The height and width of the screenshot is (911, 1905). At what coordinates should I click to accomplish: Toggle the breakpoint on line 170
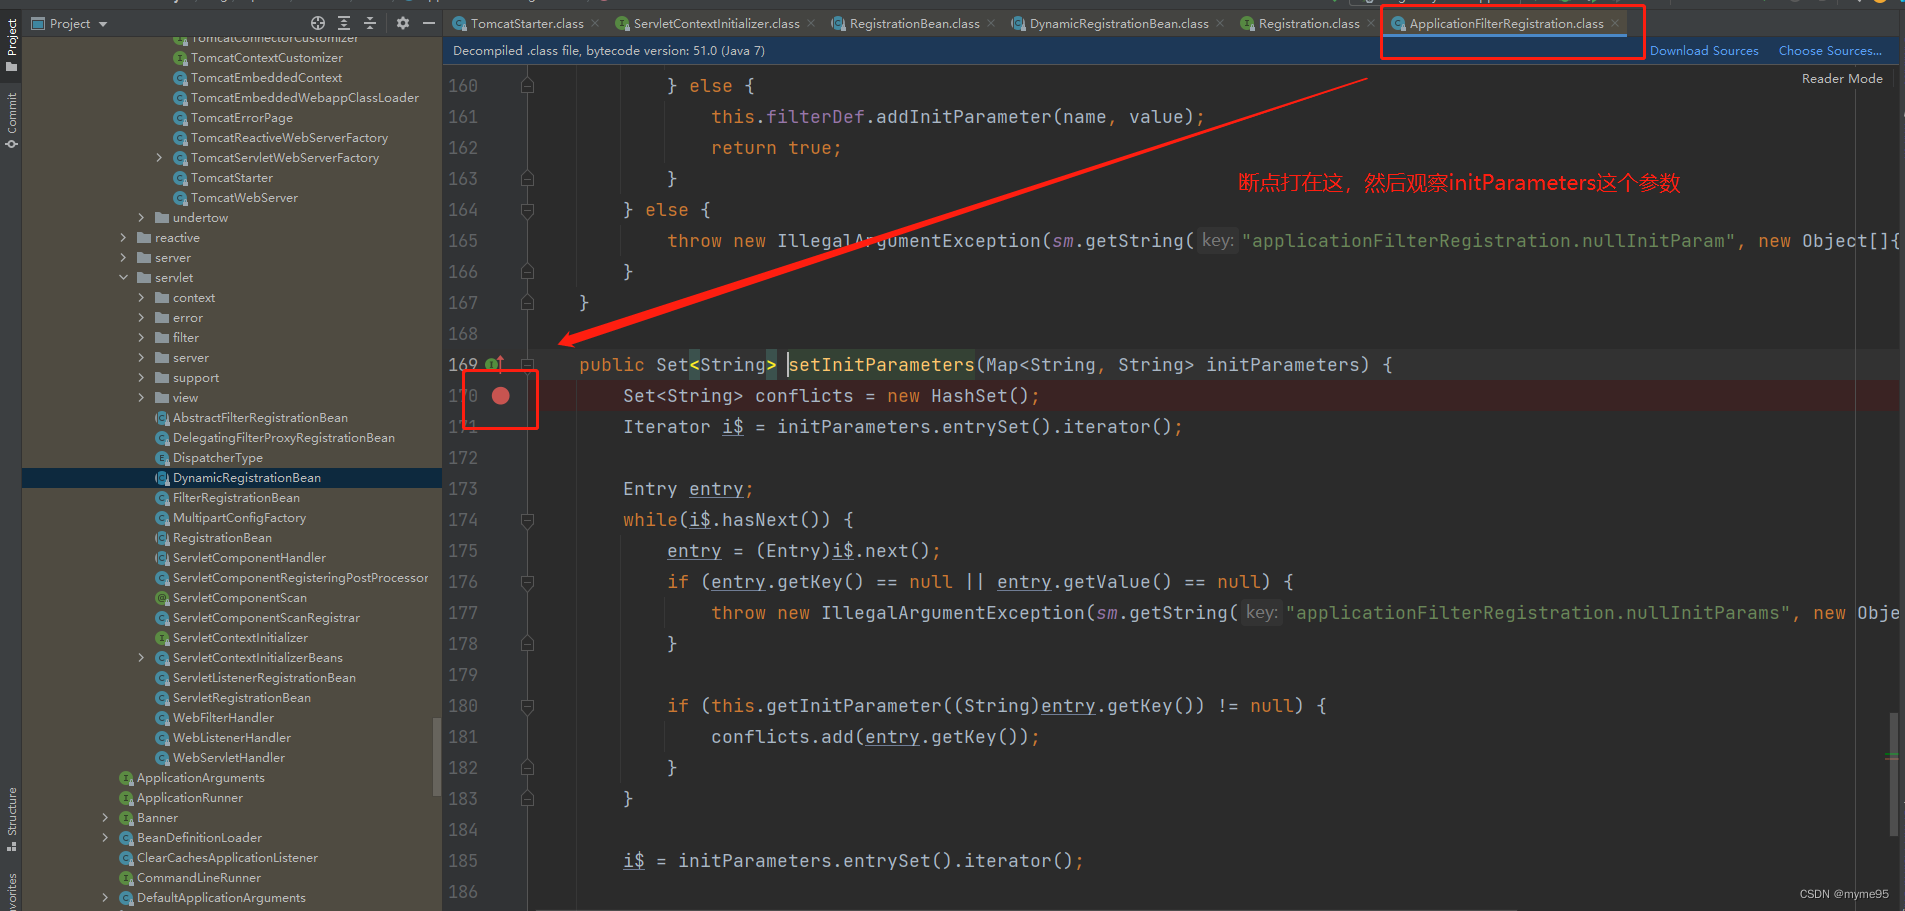coord(500,396)
